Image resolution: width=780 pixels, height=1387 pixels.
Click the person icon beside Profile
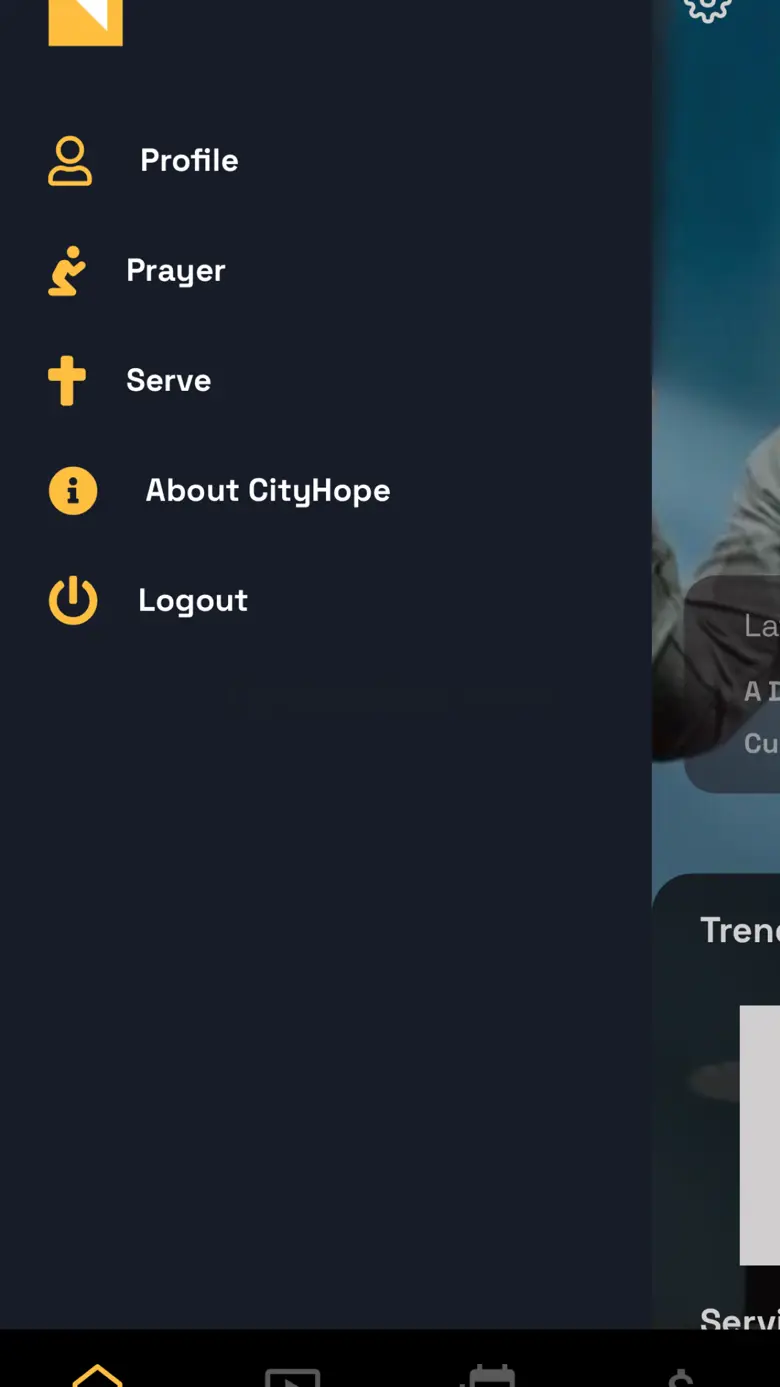point(70,161)
